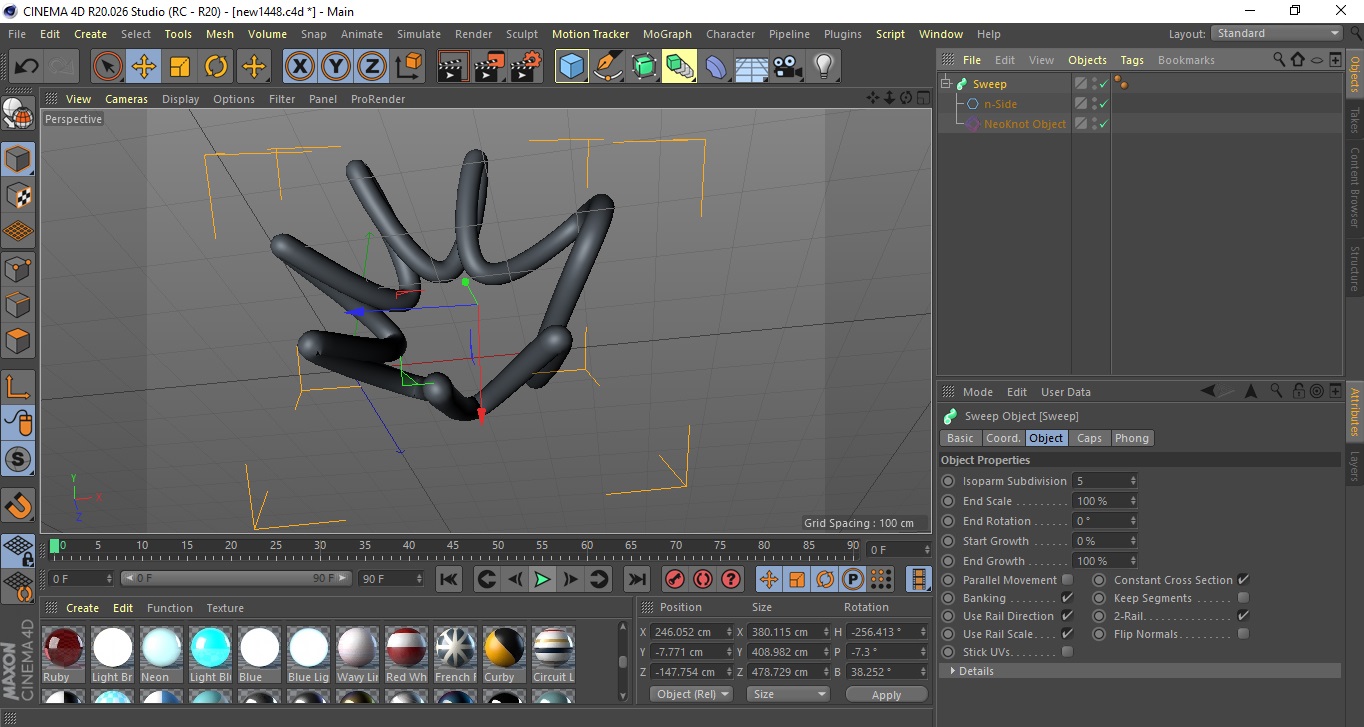
Task: Open the Camera objects icon
Action: pos(788,67)
